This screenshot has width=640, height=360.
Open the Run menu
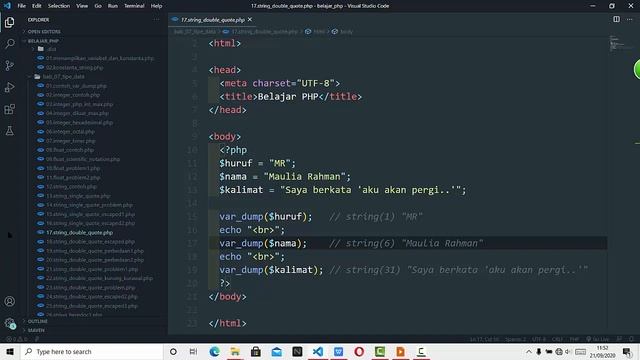click(113, 6)
